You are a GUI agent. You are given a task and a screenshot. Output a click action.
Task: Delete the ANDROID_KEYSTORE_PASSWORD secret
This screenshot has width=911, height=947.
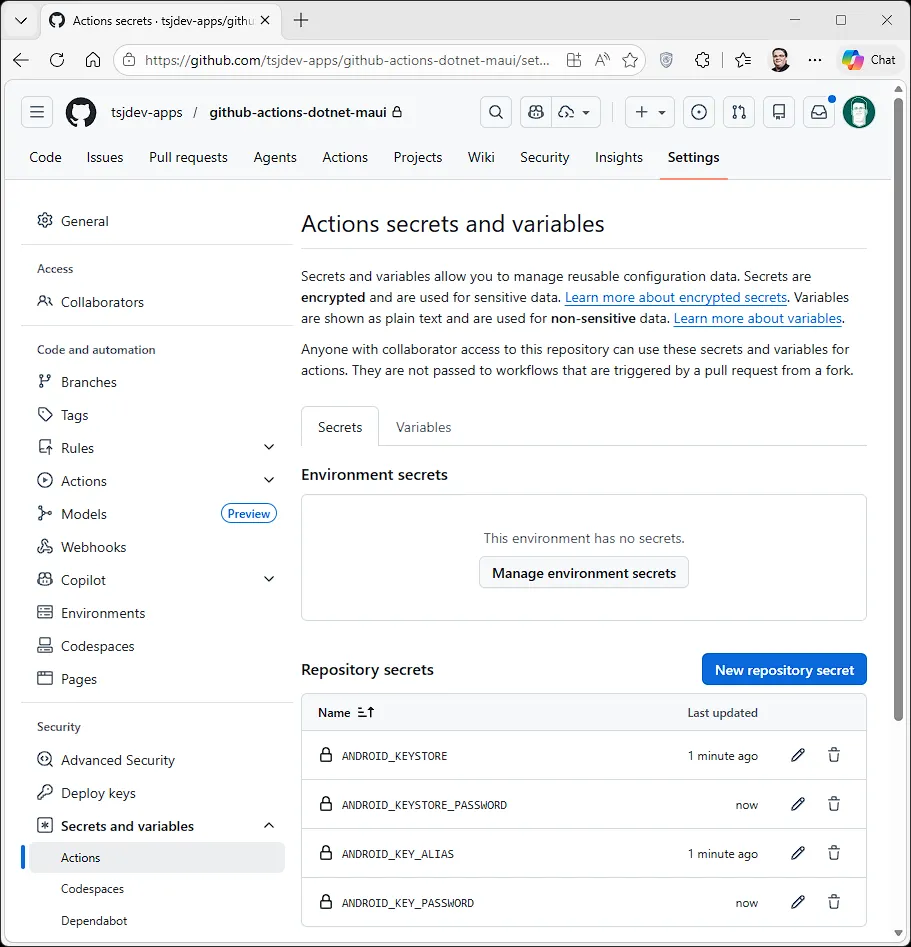(834, 804)
